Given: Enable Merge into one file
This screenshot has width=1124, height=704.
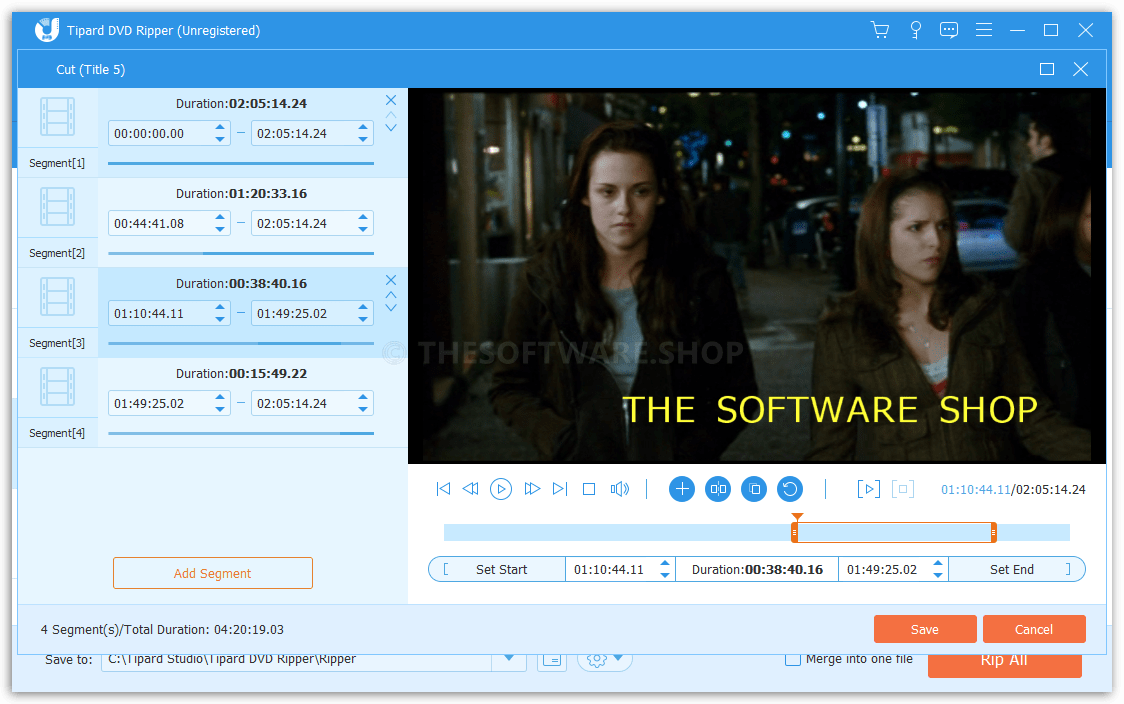Looking at the screenshot, I should point(793,658).
